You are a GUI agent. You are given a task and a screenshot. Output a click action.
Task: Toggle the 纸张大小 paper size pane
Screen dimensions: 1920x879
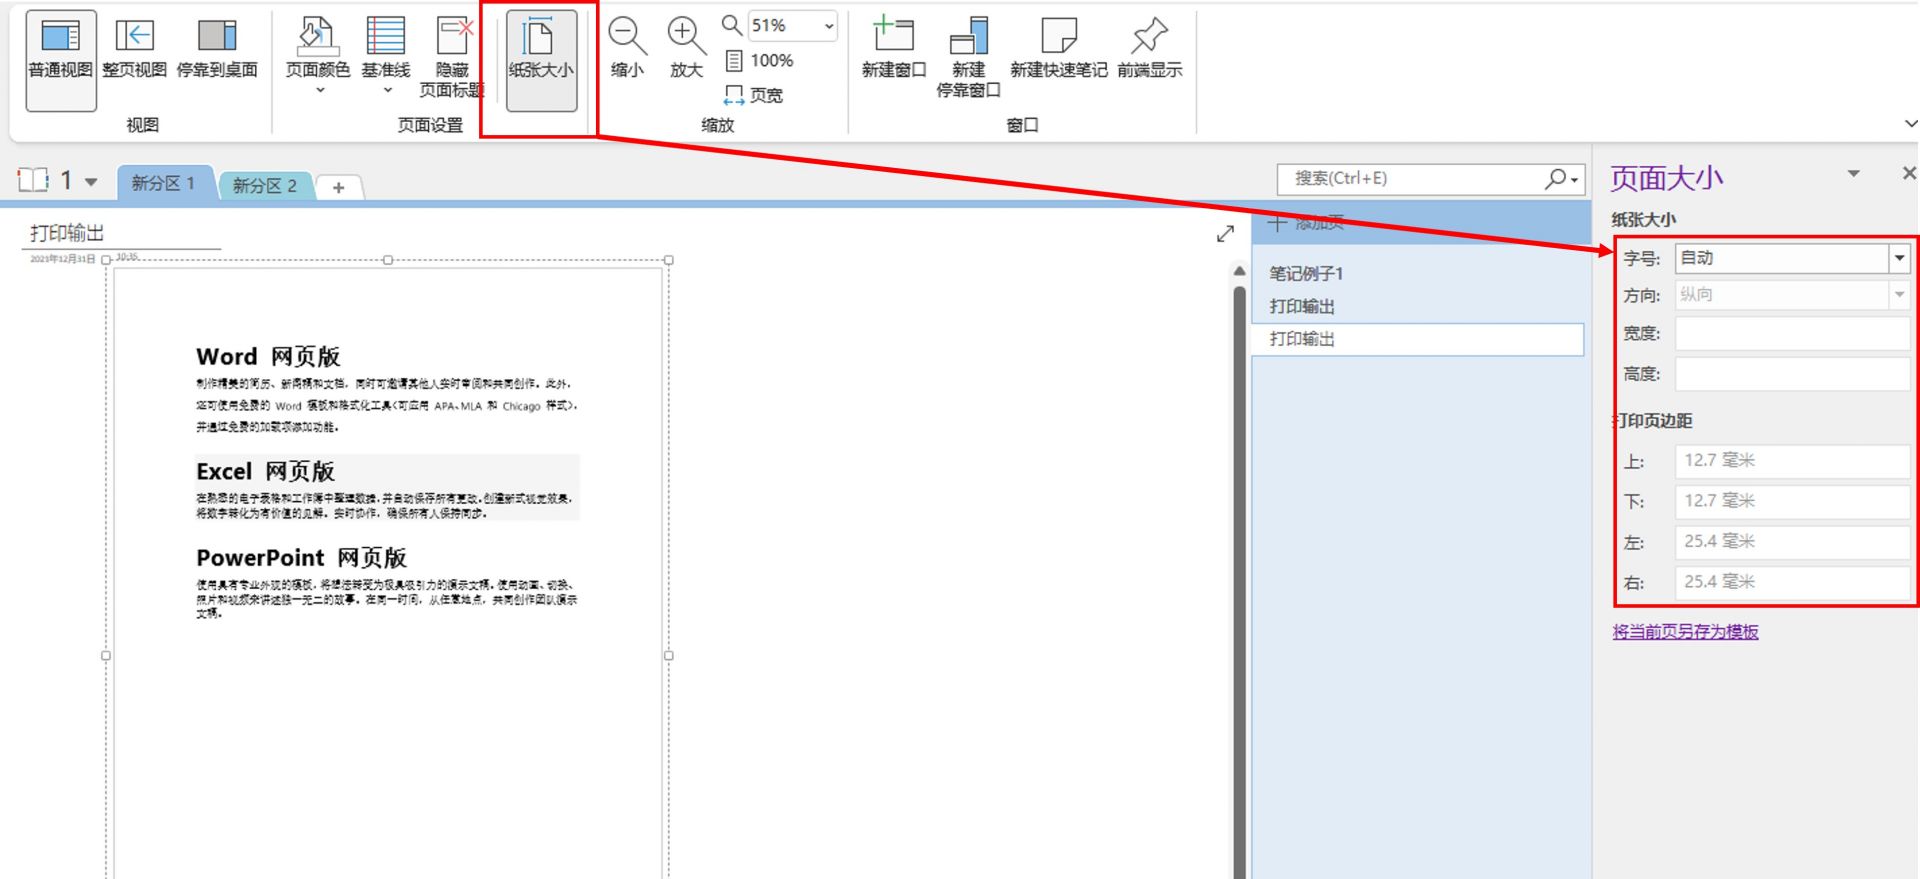click(x=541, y=60)
